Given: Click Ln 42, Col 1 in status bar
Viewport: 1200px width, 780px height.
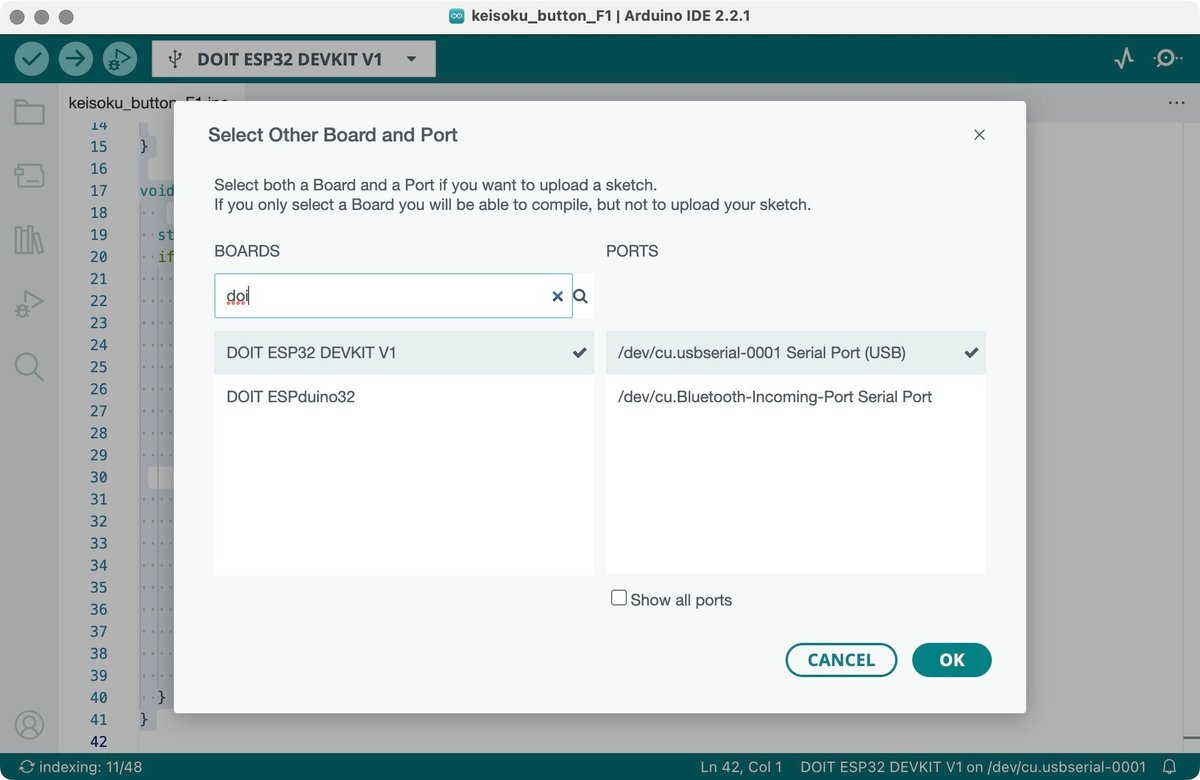Looking at the screenshot, I should point(741,767).
